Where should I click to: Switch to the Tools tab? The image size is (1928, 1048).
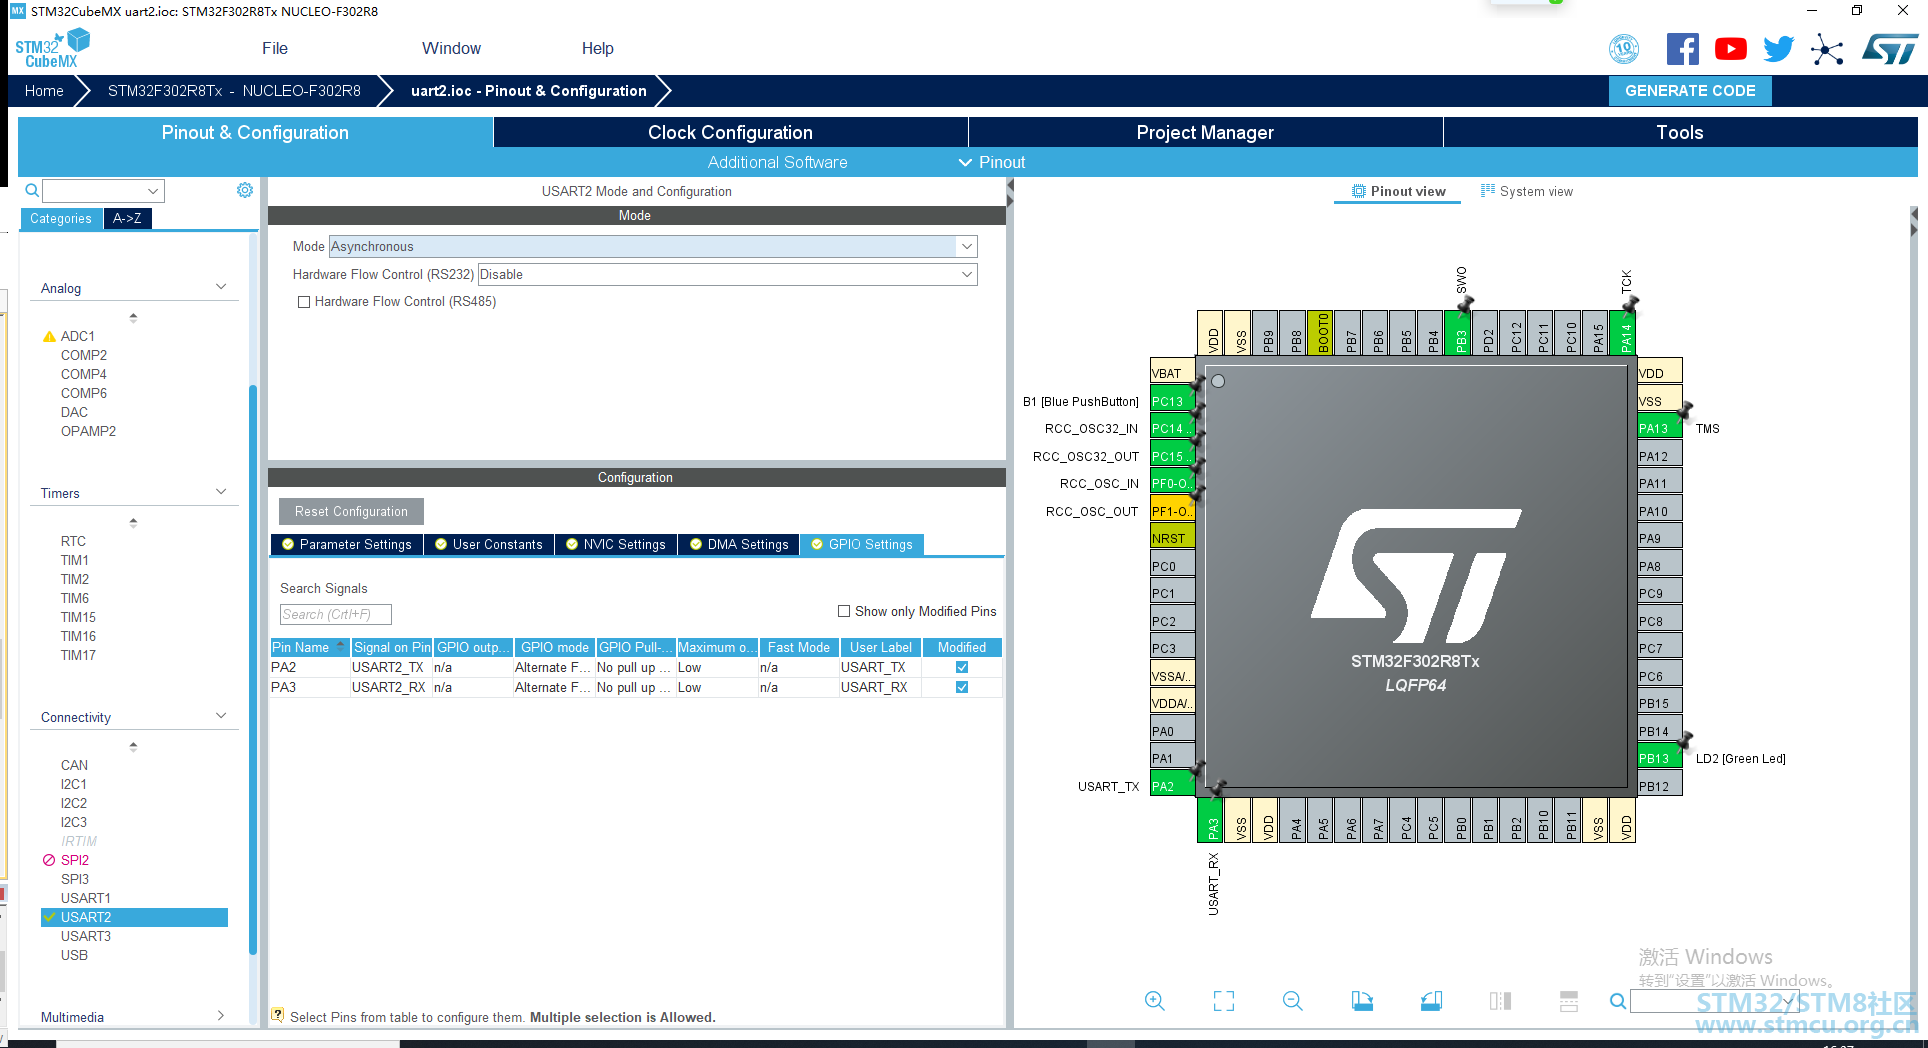(x=1680, y=132)
